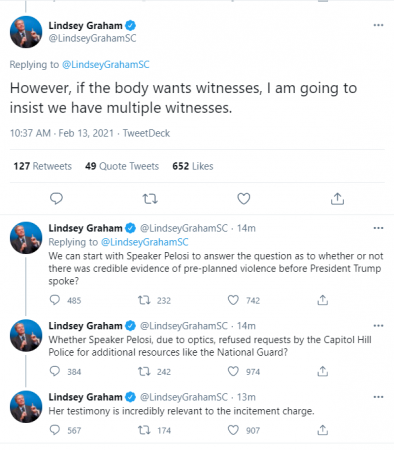The height and width of the screenshot is (450, 394).
Task: Reply to the main 'multiple witnesses' tweet
Action: (x=56, y=199)
